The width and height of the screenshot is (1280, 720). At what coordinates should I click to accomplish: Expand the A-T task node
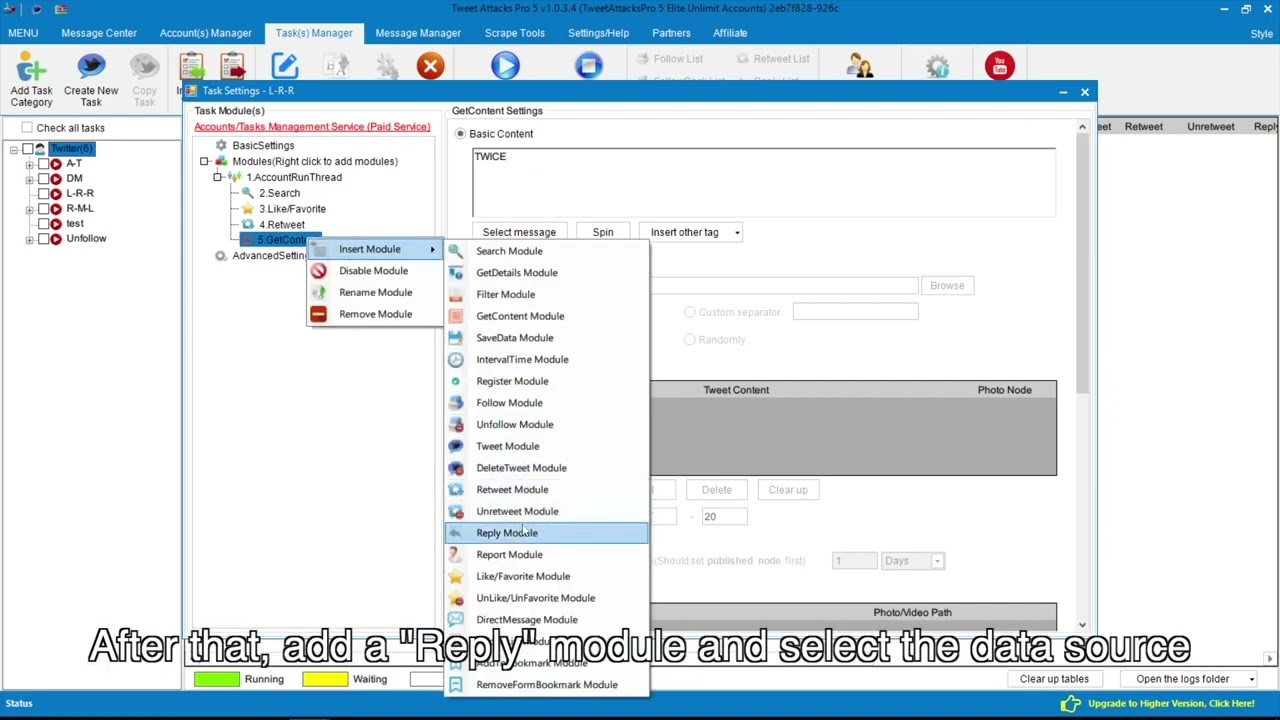click(x=29, y=164)
